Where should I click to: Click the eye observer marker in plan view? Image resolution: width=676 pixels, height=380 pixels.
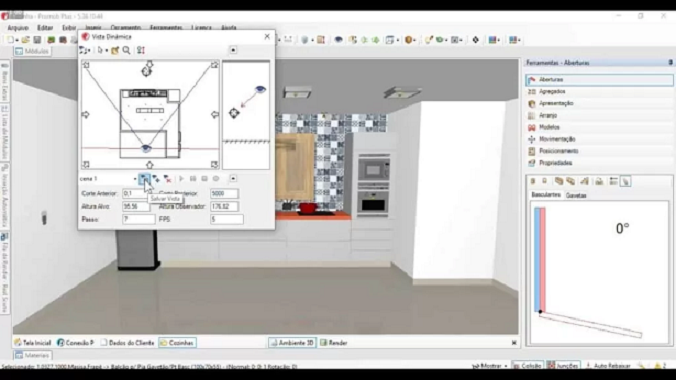146,149
